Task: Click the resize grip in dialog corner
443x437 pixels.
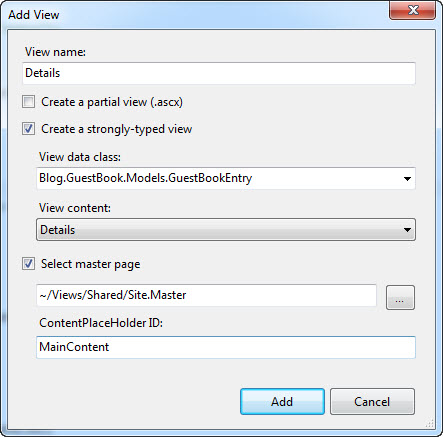Action: click(430, 423)
